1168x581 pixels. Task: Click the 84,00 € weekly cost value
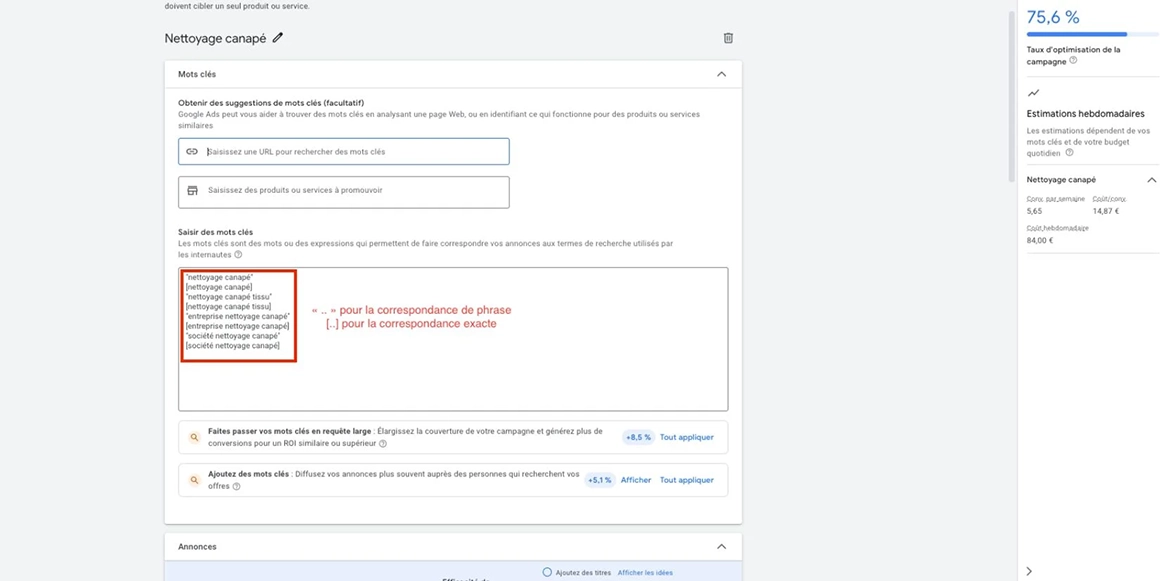1040,241
